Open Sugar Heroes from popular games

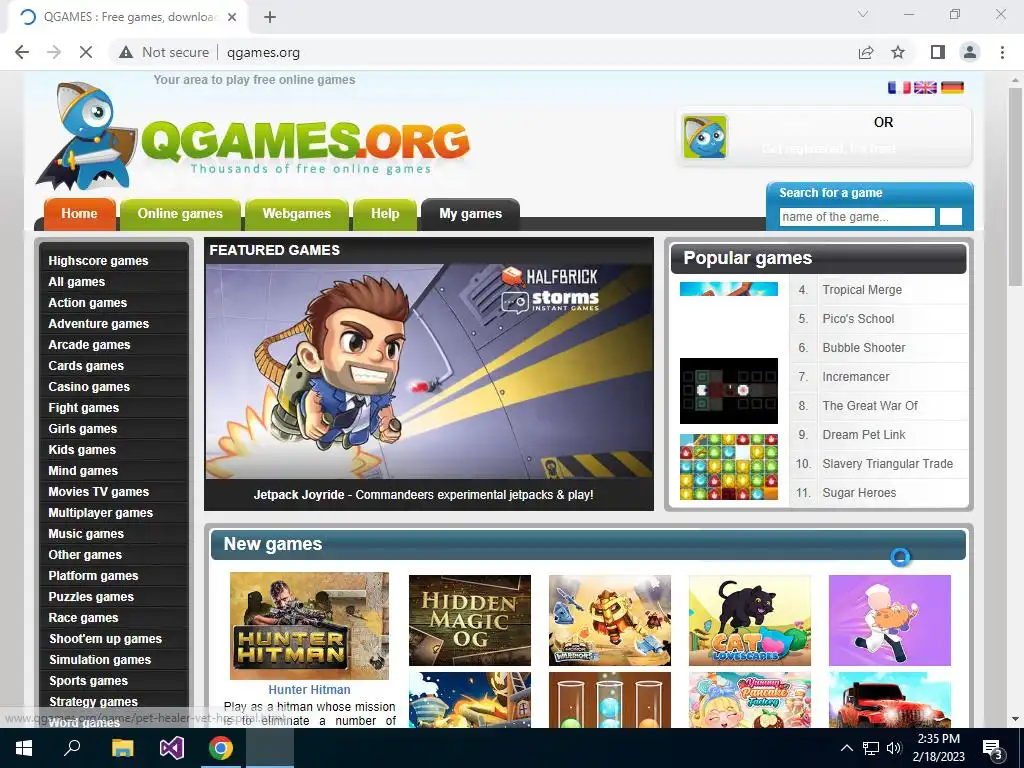point(859,493)
